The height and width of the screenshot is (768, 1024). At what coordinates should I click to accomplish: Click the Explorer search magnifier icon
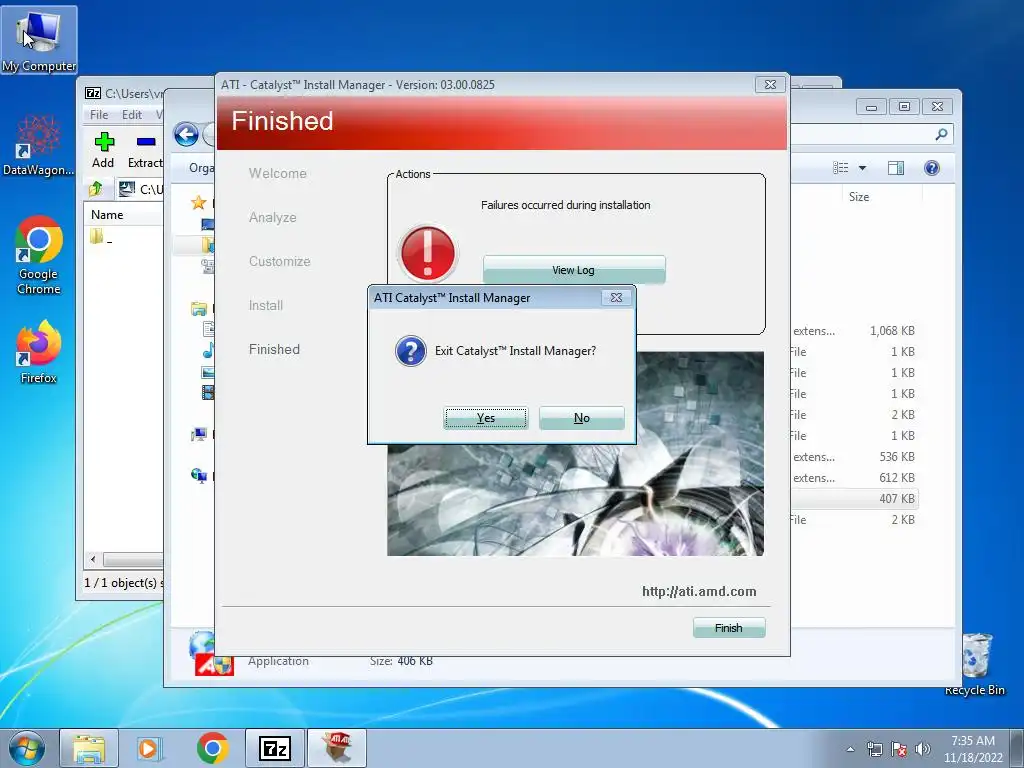(941, 135)
